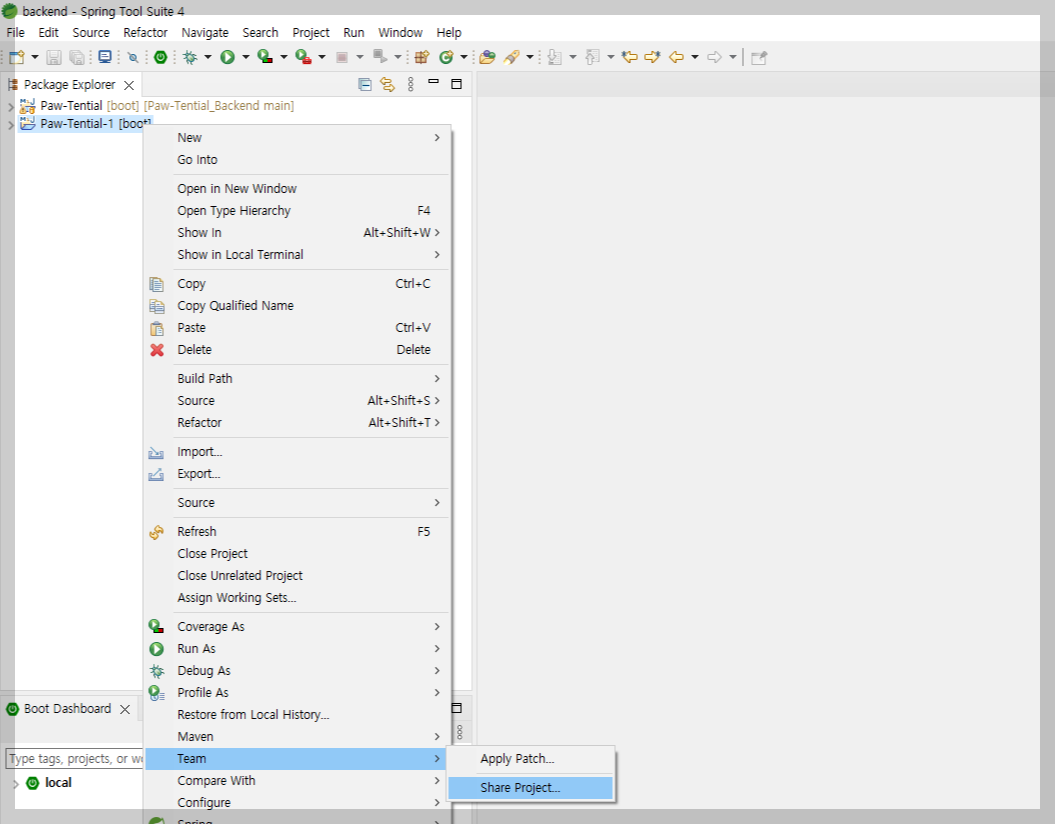Click the New wizard toolbar icon
The height and width of the screenshot is (824, 1055).
click(17, 58)
